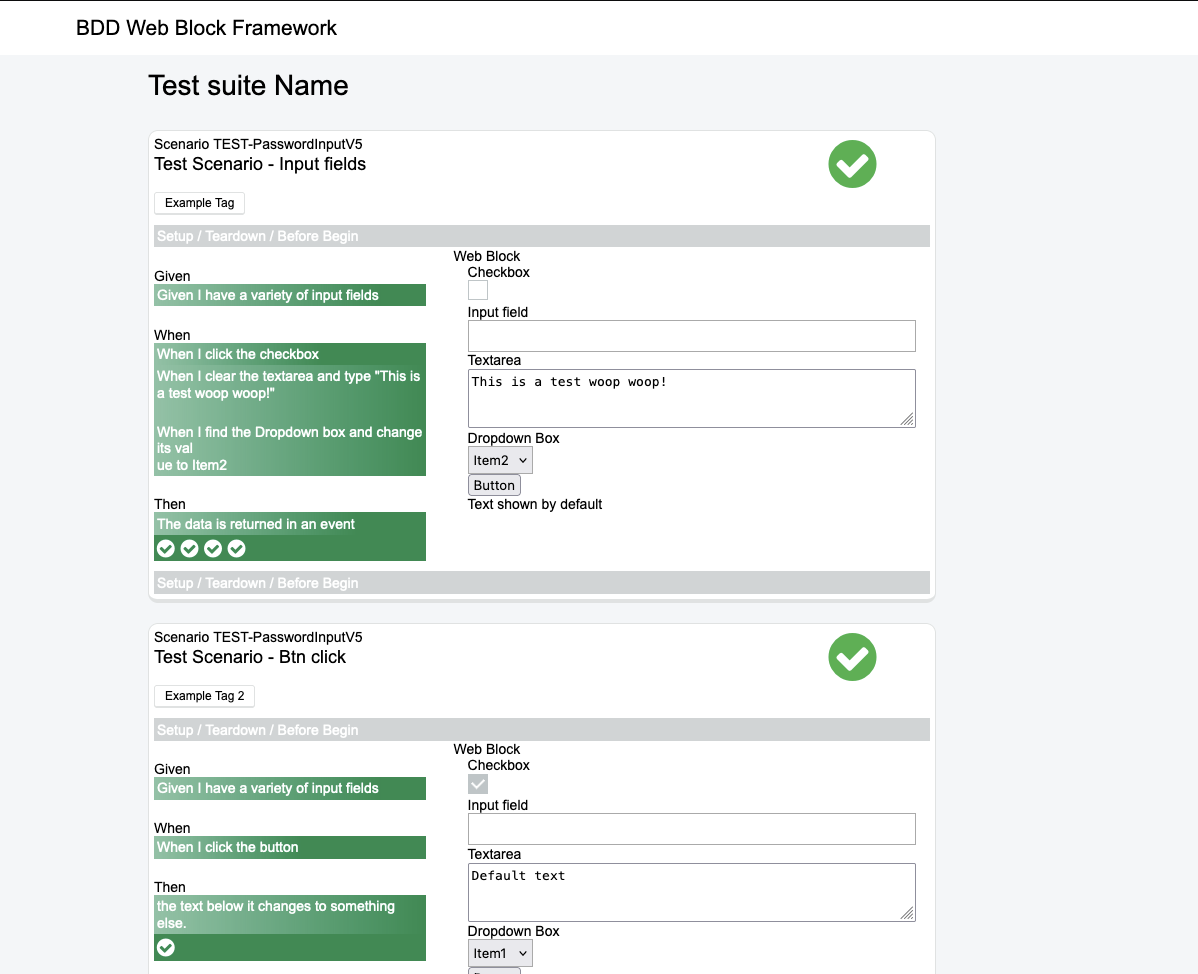
Task: Click the 'When I click the button' step
Action: point(290,847)
